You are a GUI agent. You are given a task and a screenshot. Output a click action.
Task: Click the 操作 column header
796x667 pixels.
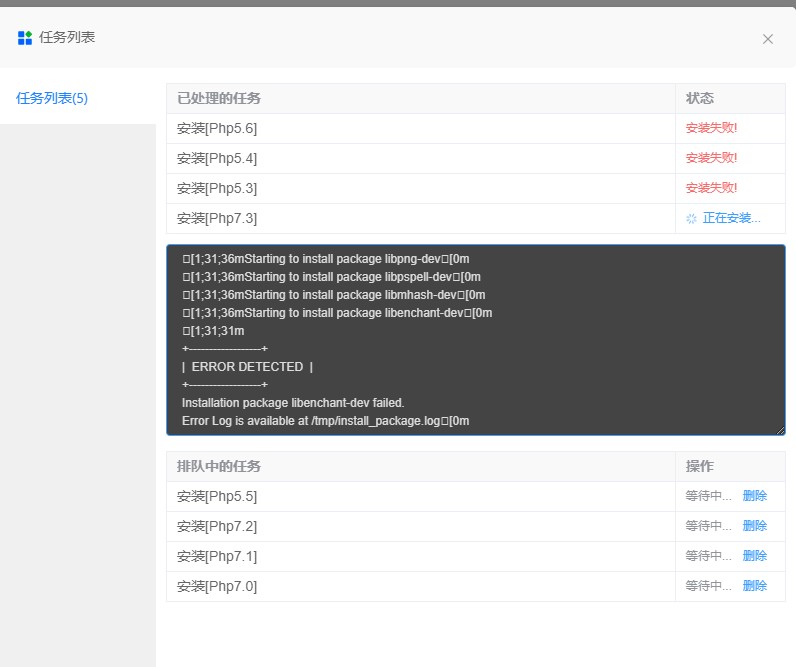click(700, 466)
